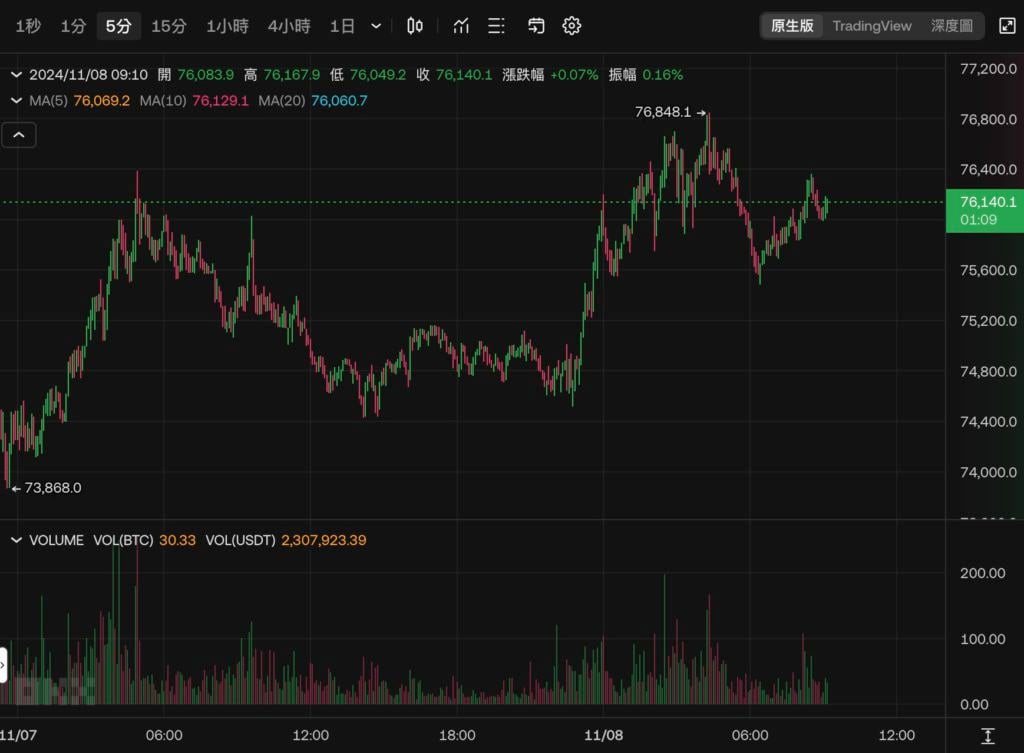Viewport: 1024px width, 753px height.
Task: Collapse the VOLUME indicator legend
Action: click(x=16, y=540)
